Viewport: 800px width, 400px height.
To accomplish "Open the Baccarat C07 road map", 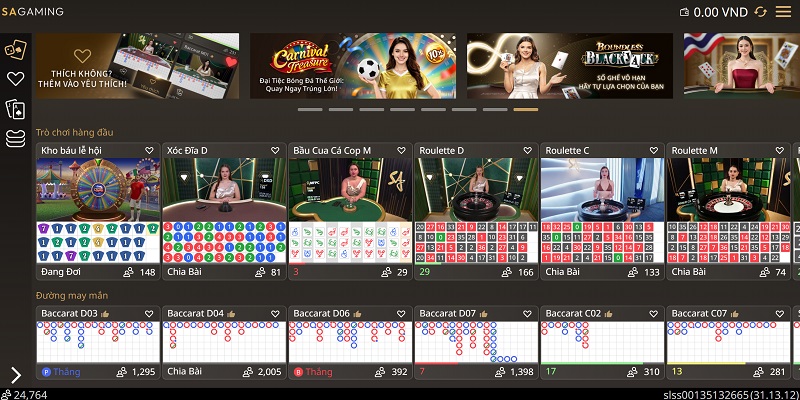I will [729, 342].
